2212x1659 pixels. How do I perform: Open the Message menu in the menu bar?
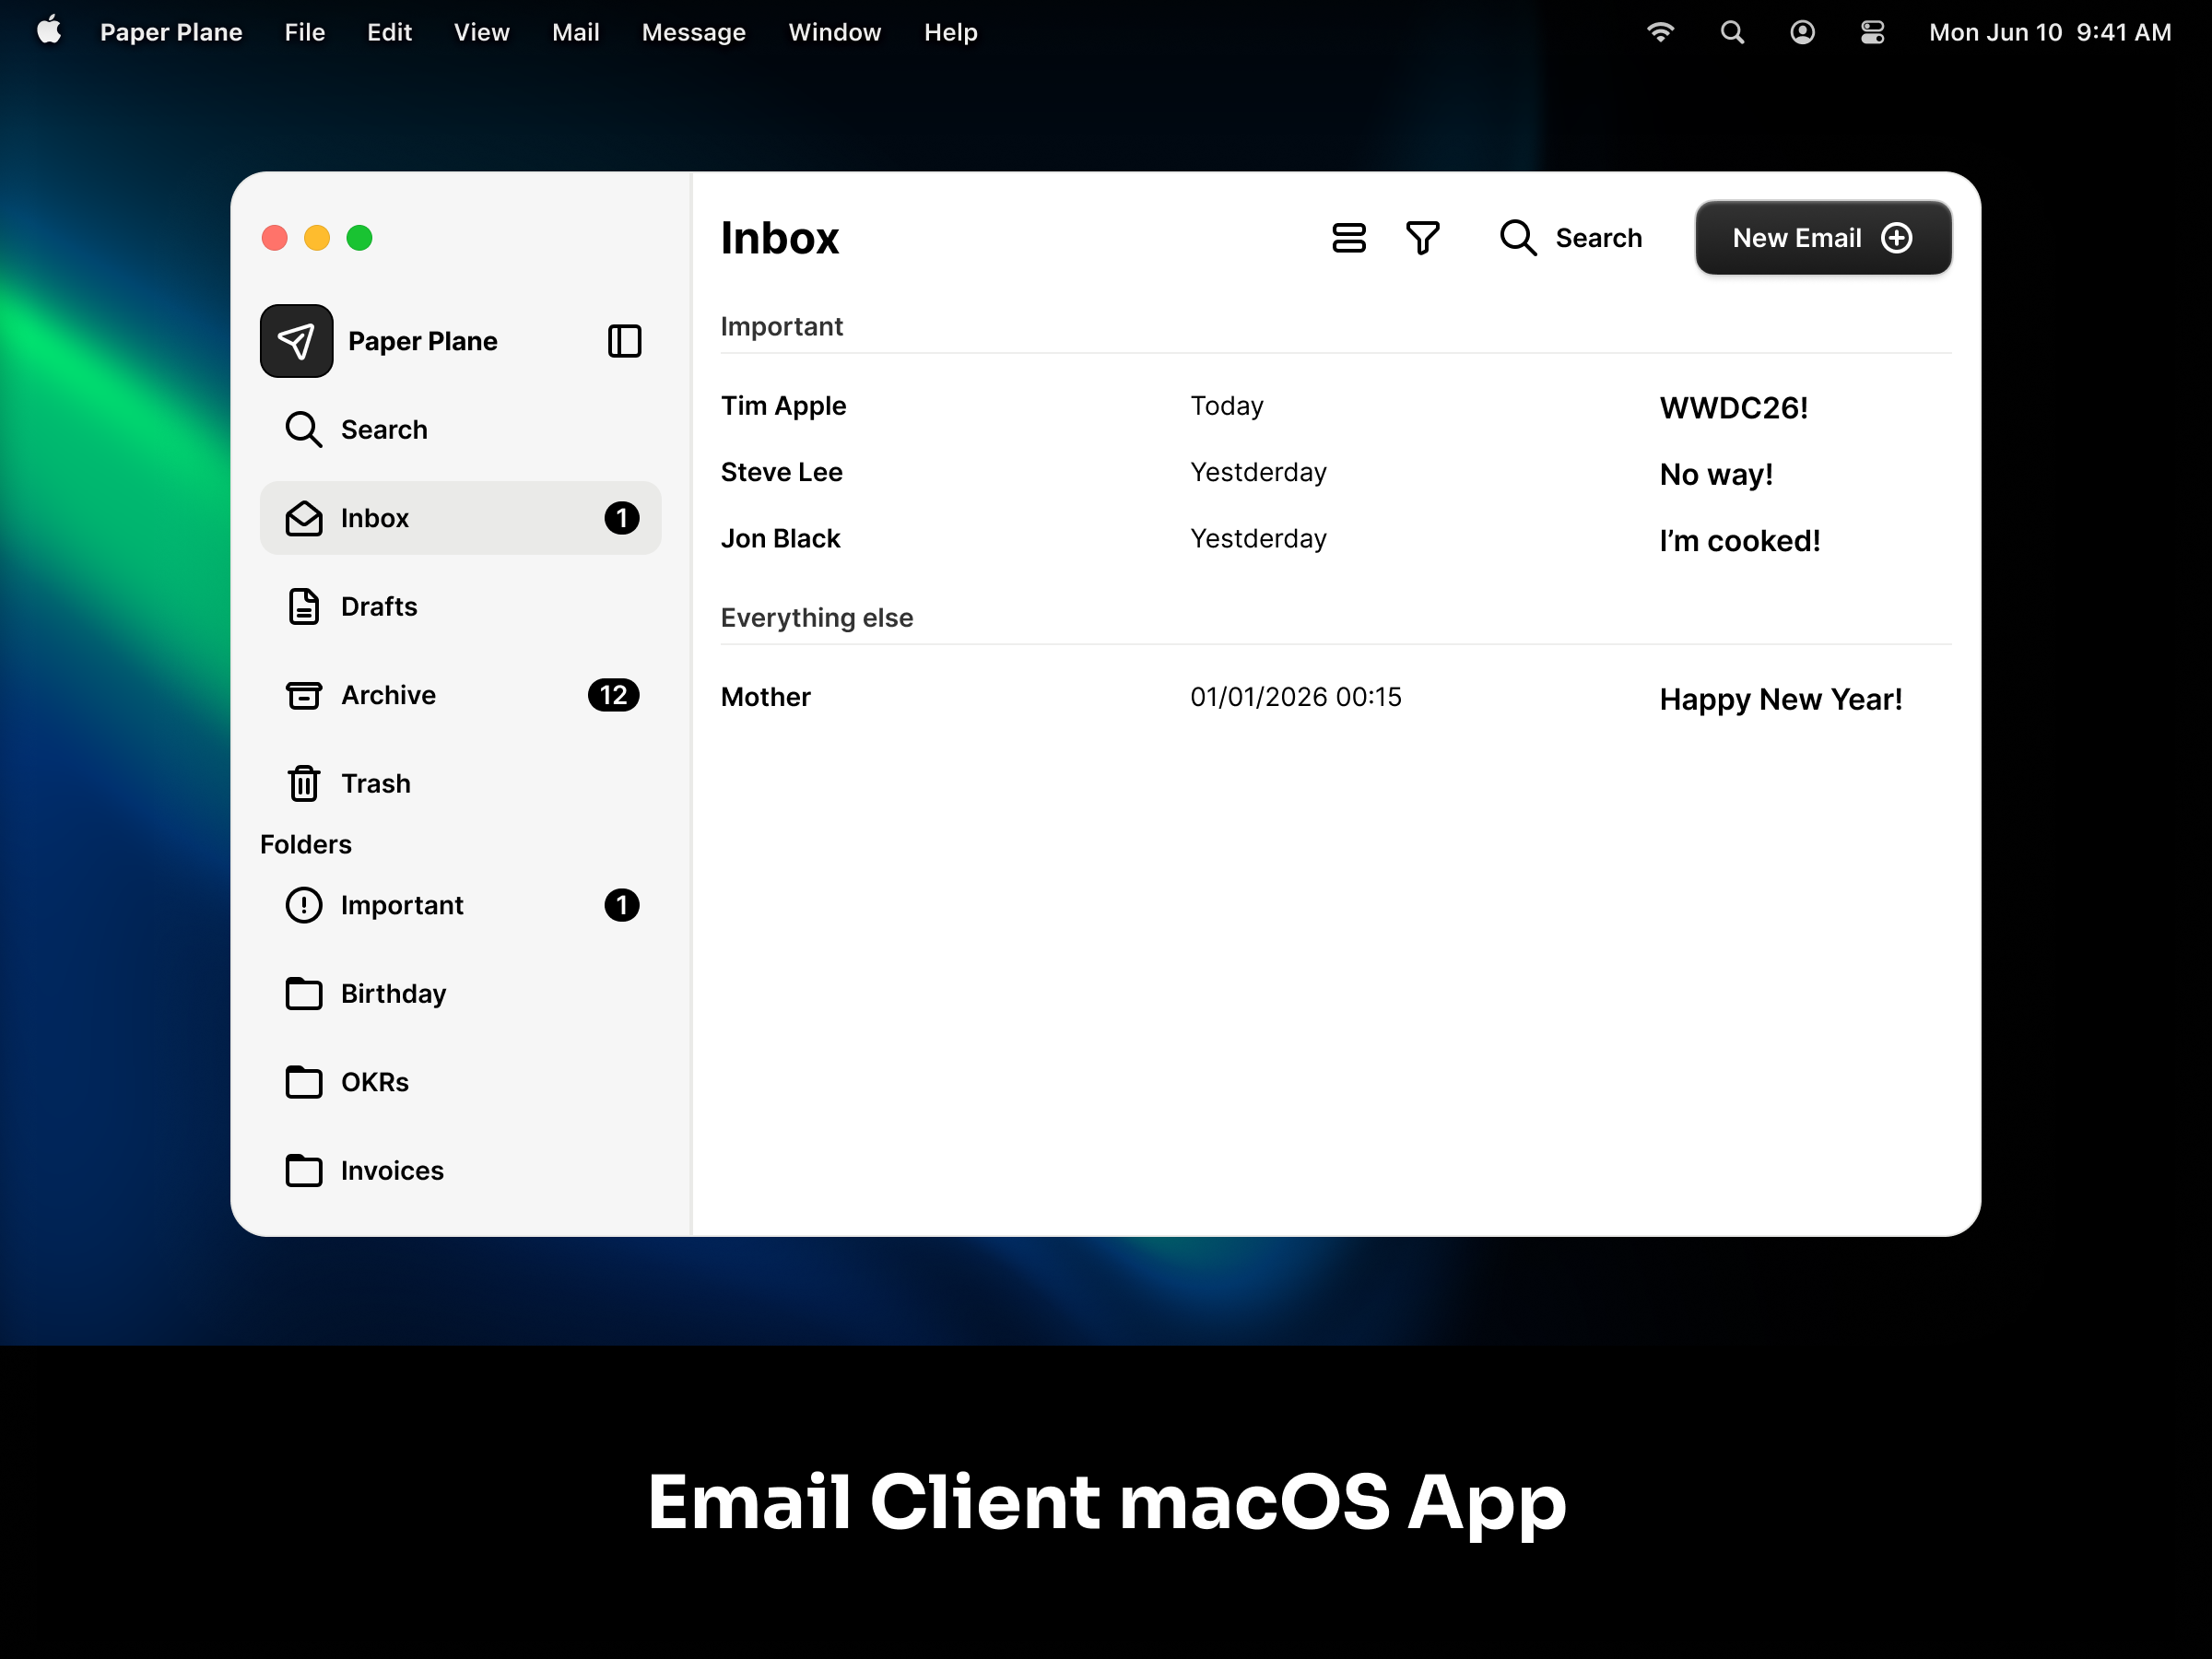[x=693, y=32]
